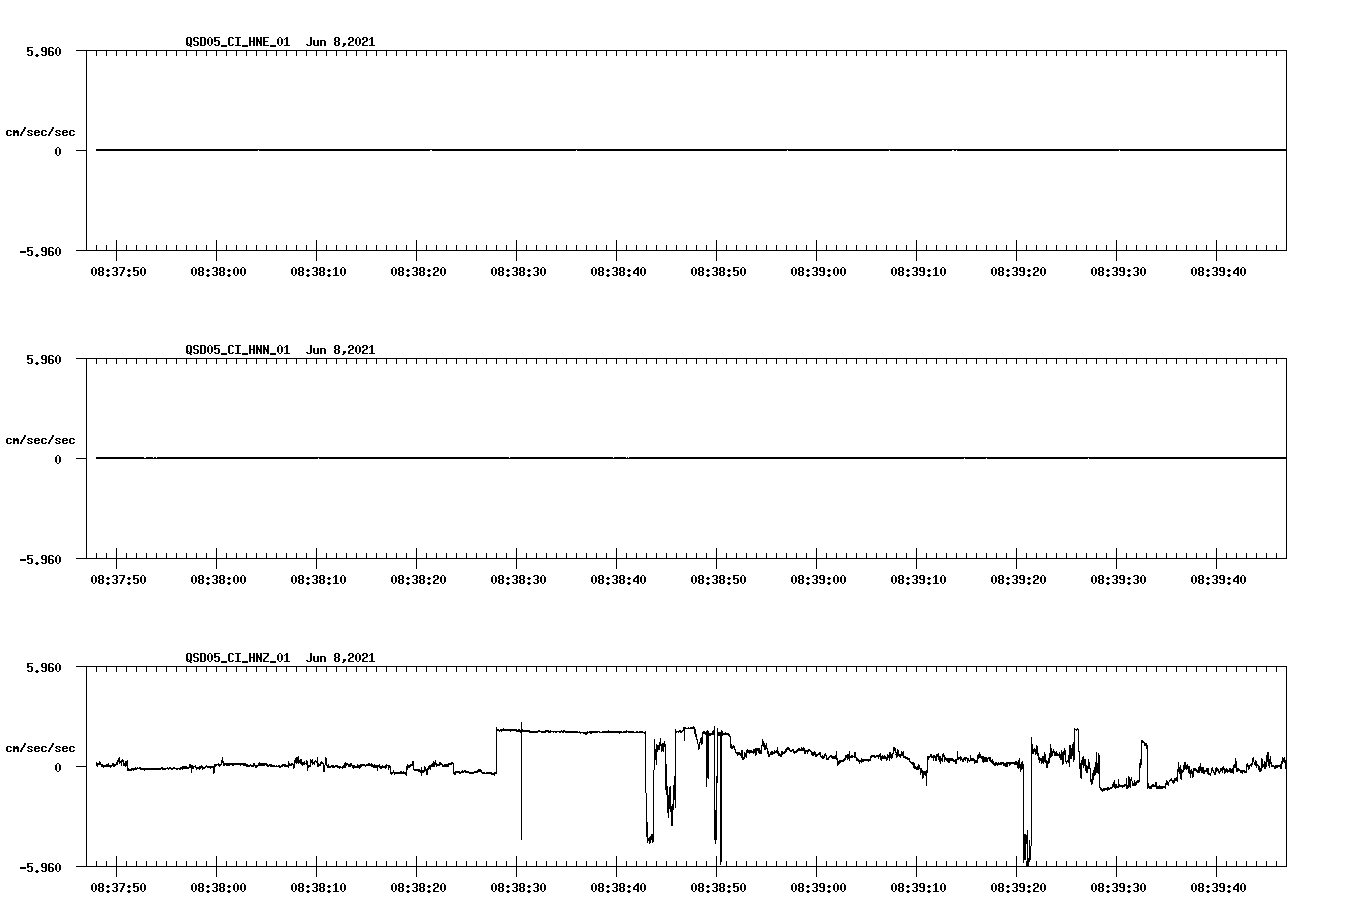1358x924 pixels.
Task: Click the Jun 8,2021 date on HNZ chart
Action: 340,658
